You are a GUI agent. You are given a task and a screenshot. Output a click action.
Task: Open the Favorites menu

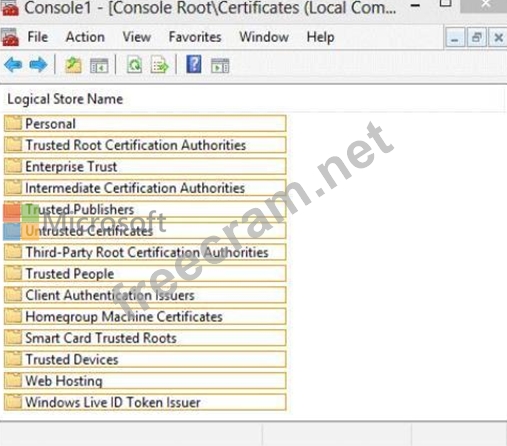point(195,37)
